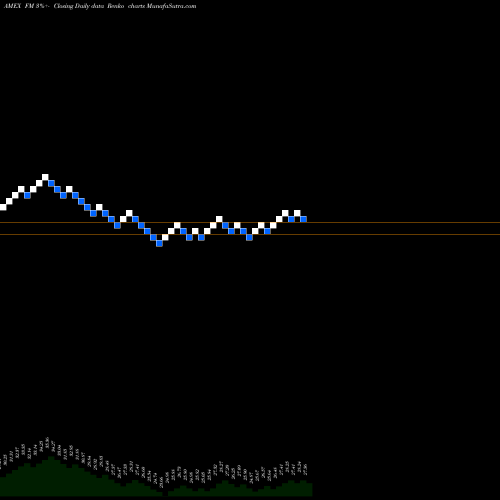Click the 'AMEX FM 3%+-' title text

click(x=27, y=6)
